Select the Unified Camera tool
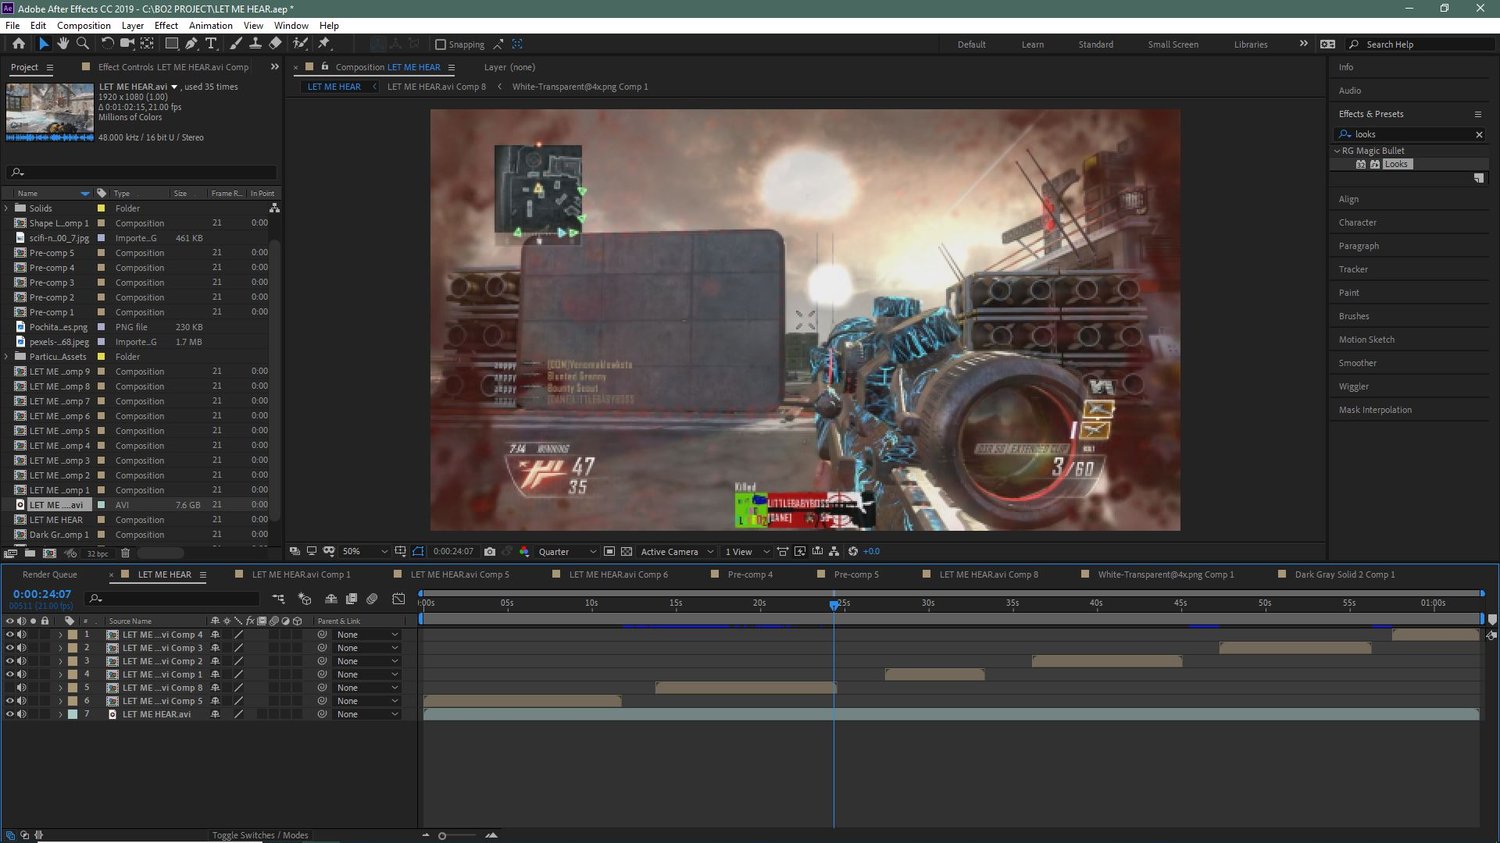 tap(127, 44)
